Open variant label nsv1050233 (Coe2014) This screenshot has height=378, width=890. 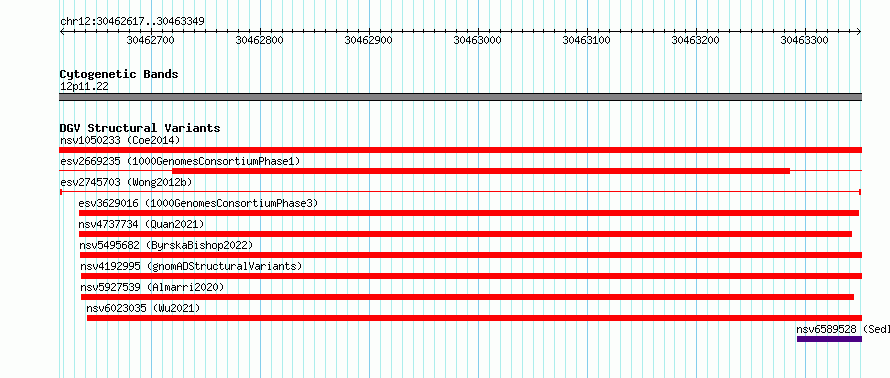pos(120,140)
